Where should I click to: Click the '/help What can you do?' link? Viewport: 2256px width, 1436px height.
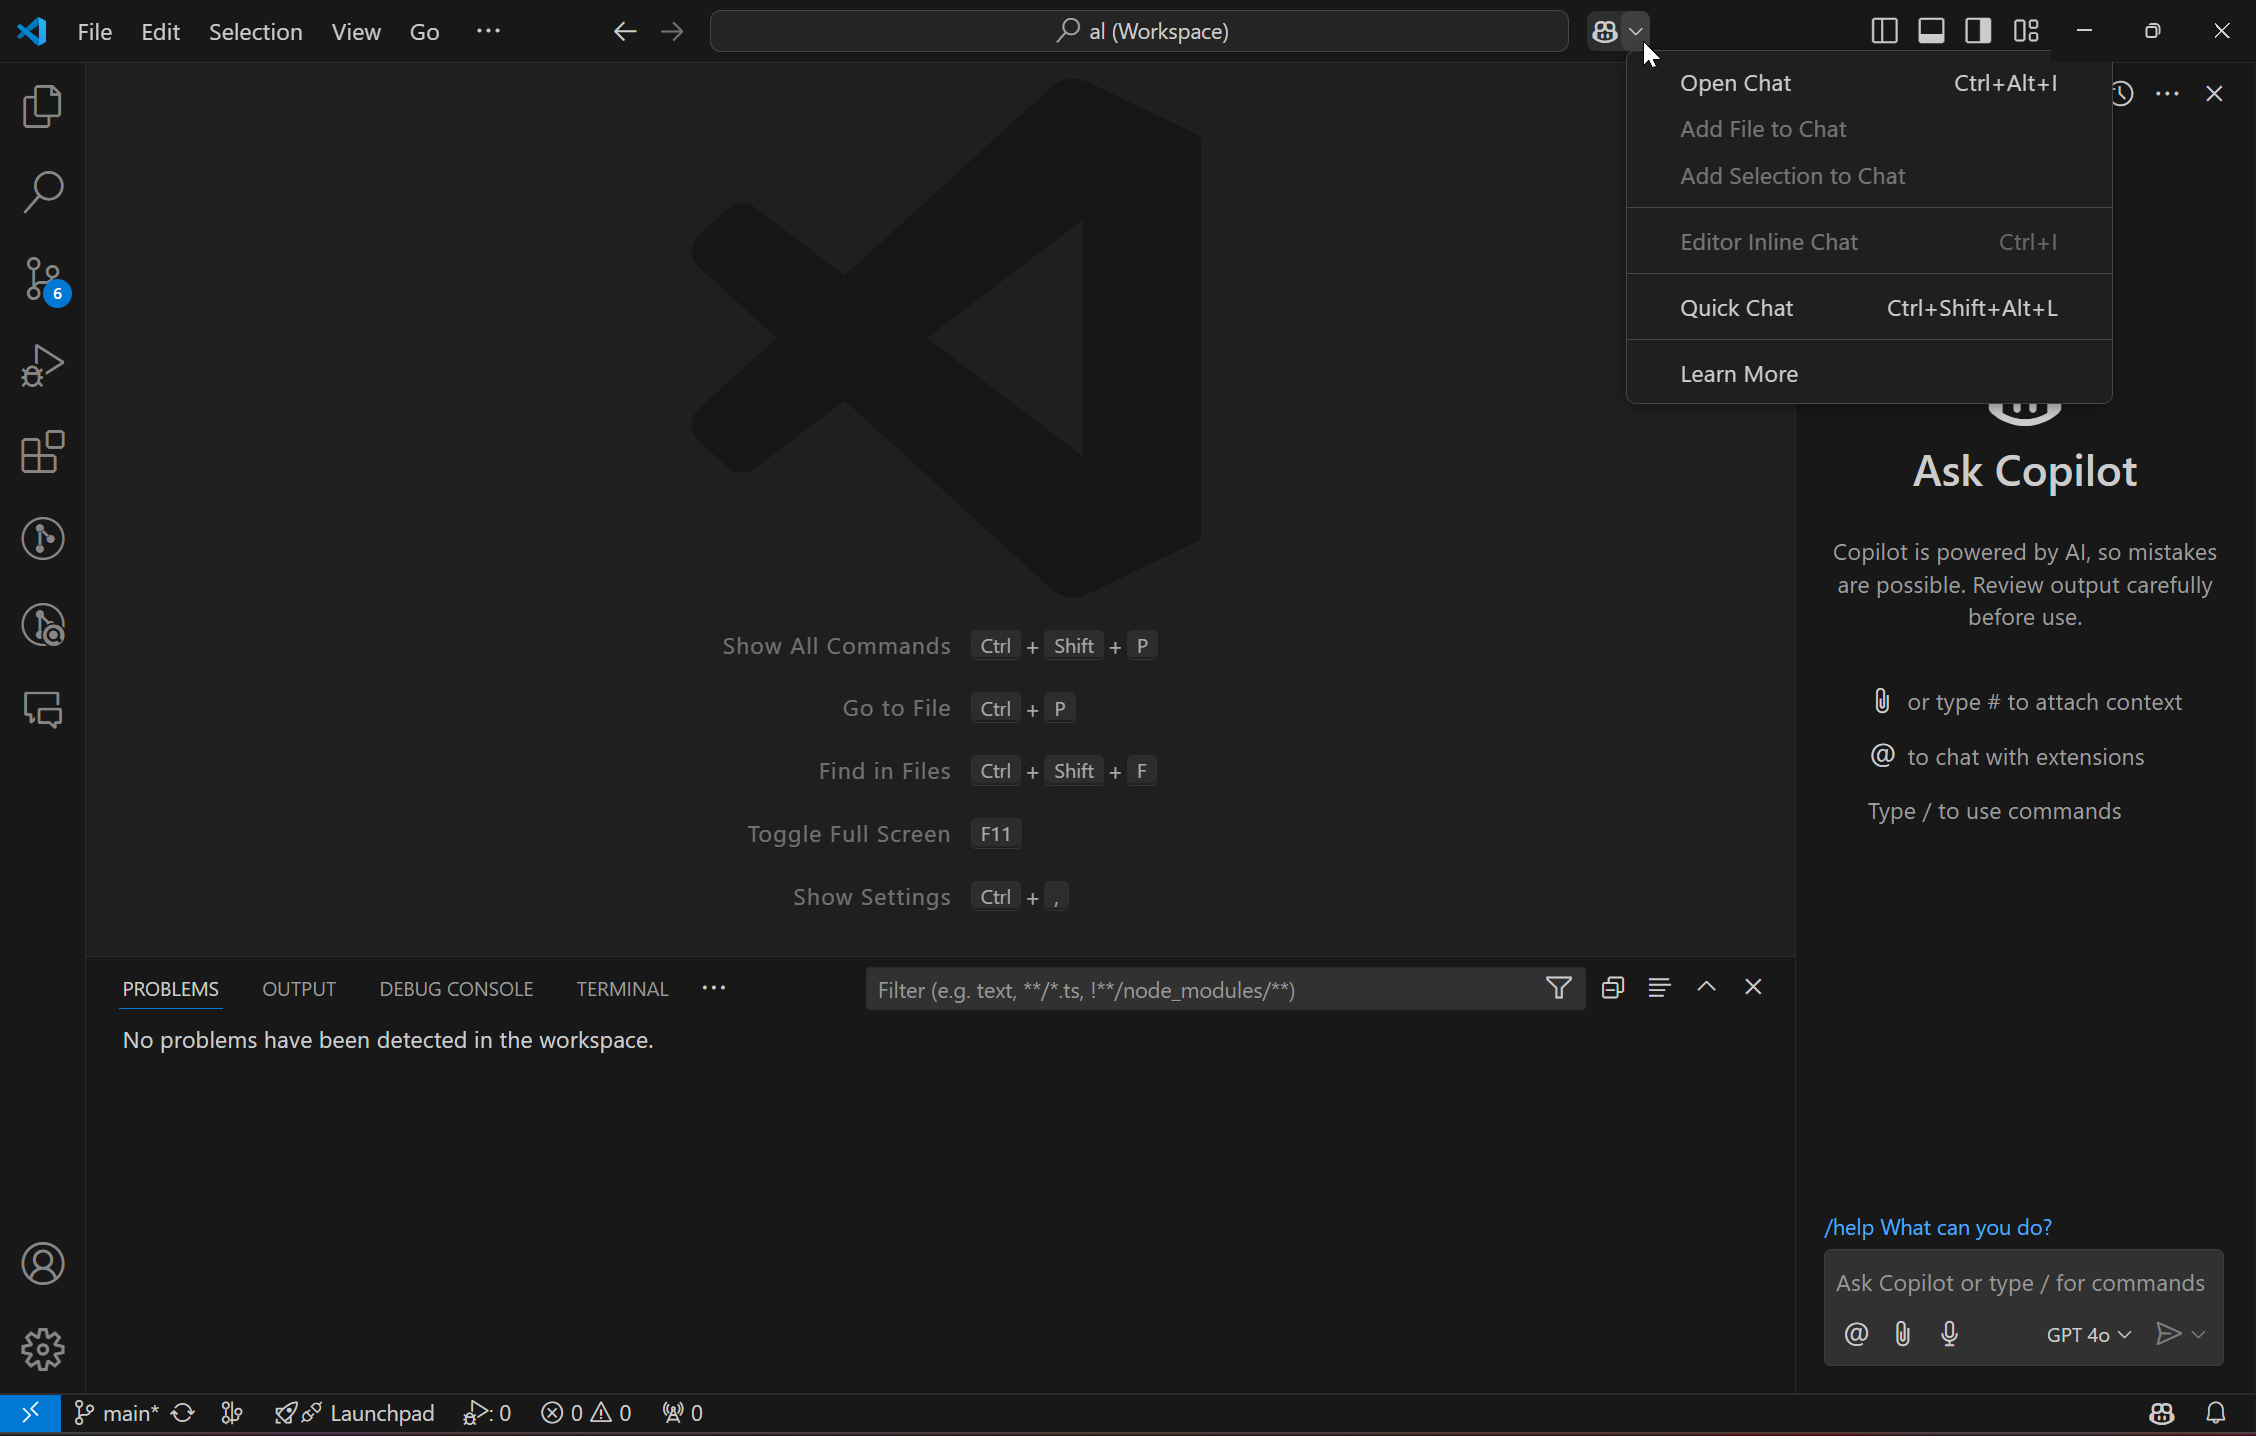pyautogui.click(x=1938, y=1227)
